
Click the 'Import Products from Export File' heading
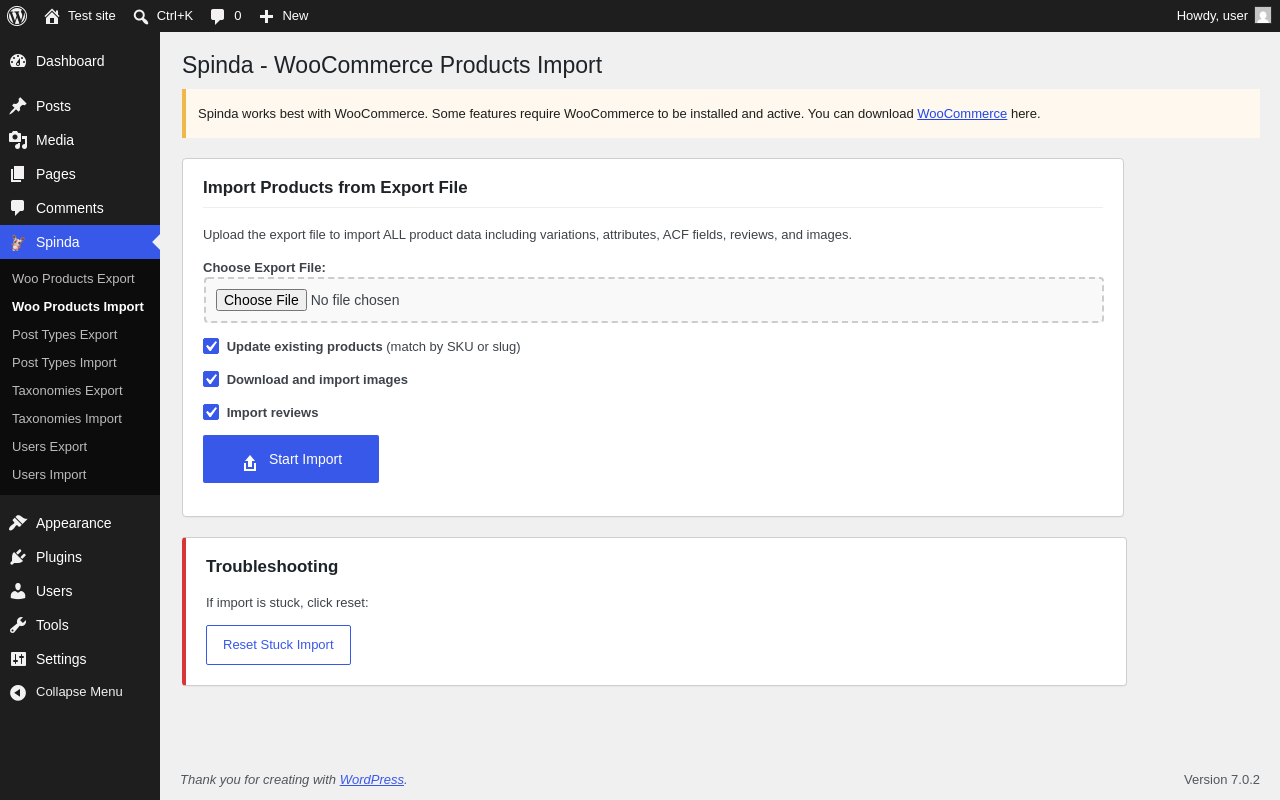click(x=335, y=187)
